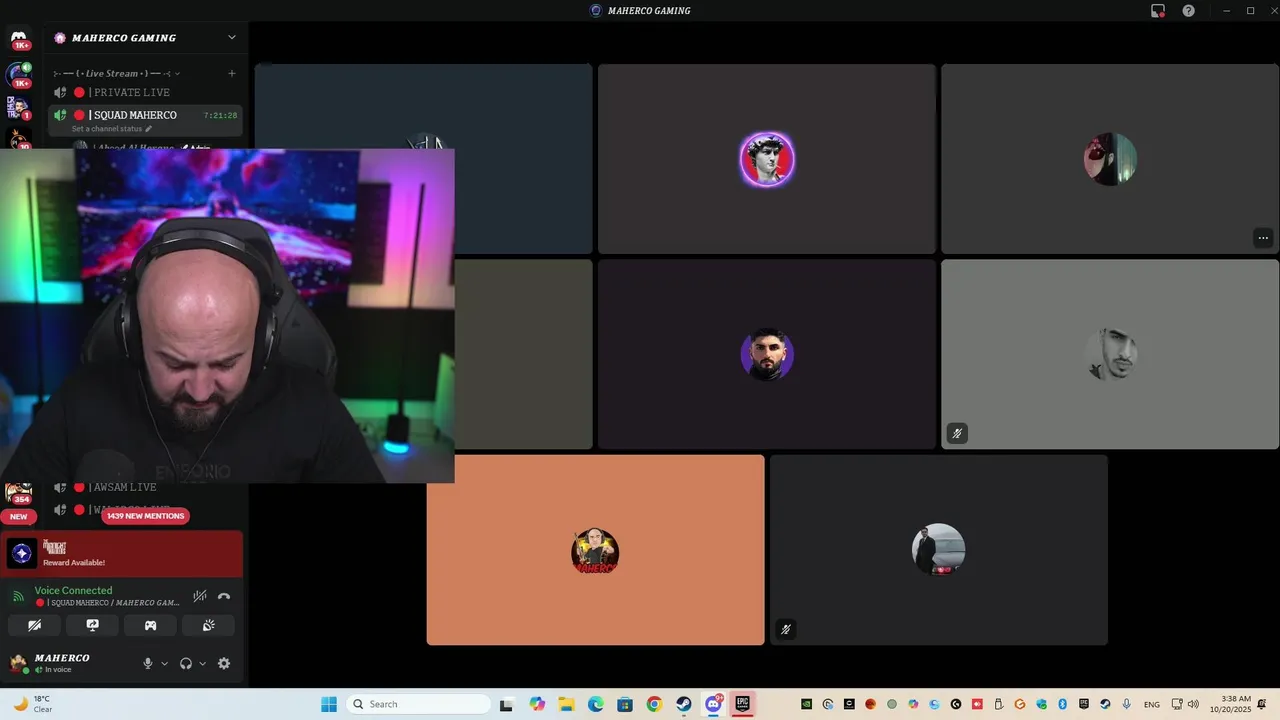Open Bluetooth tray icon
The width and height of the screenshot is (1280, 720).
point(1062,704)
